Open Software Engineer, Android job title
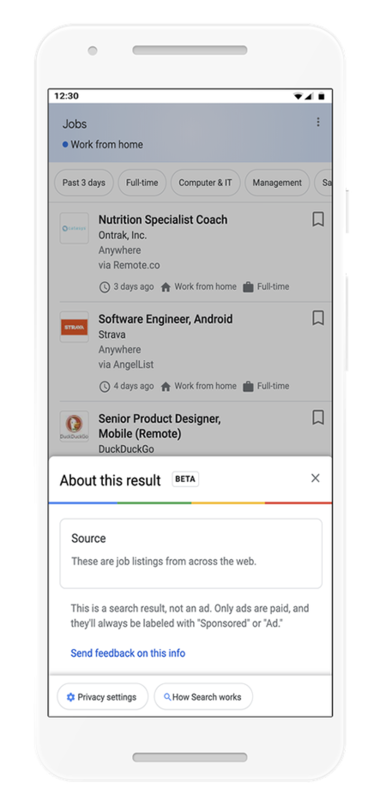 [165, 319]
